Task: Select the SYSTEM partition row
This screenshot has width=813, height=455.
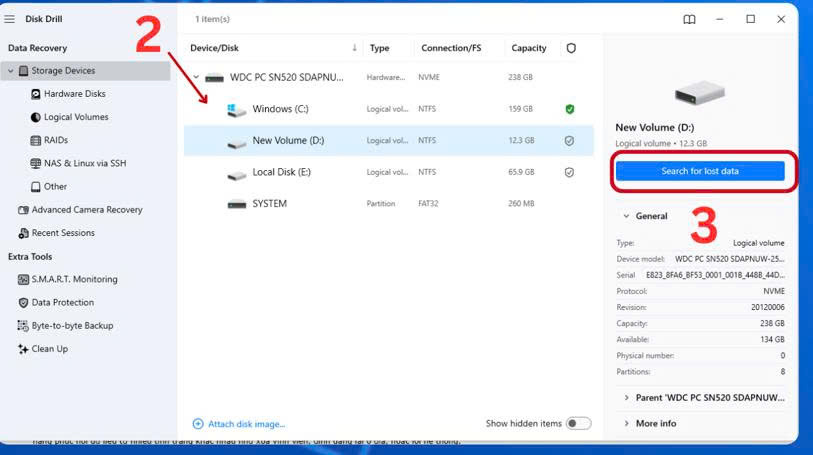Action: [x=389, y=204]
